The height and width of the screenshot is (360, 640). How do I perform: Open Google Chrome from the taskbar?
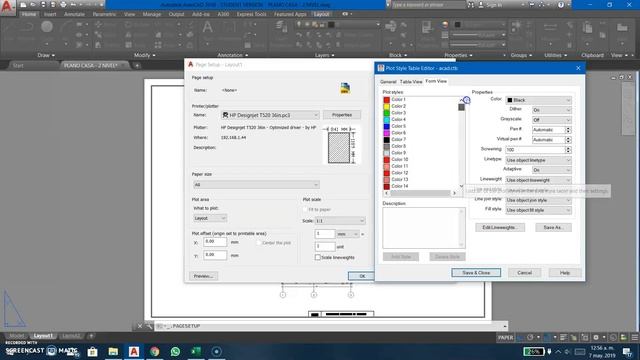(x=155, y=351)
